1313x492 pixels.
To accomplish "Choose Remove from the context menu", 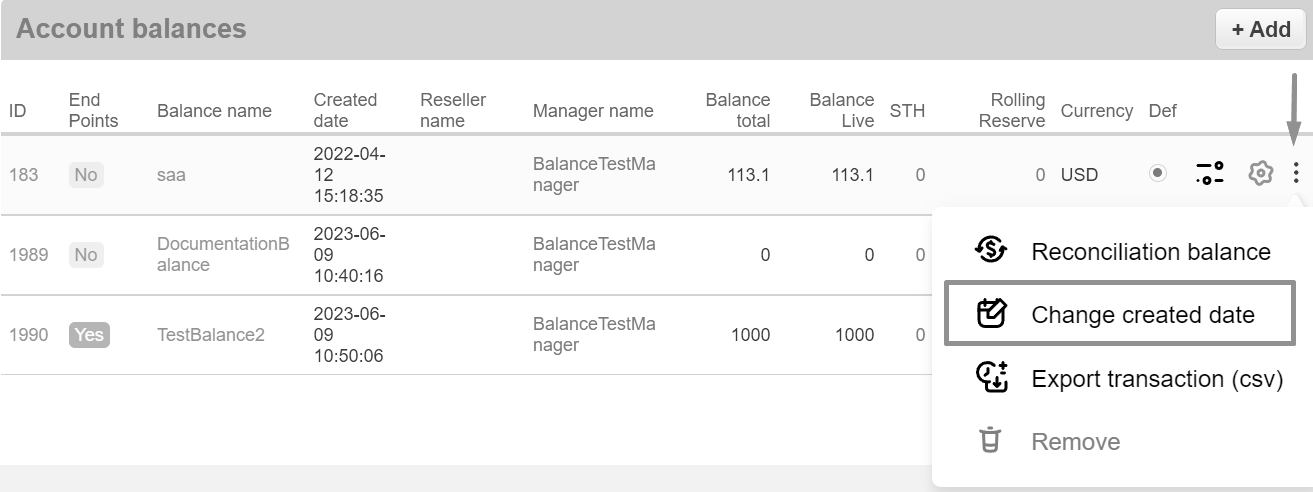I will click(1075, 441).
